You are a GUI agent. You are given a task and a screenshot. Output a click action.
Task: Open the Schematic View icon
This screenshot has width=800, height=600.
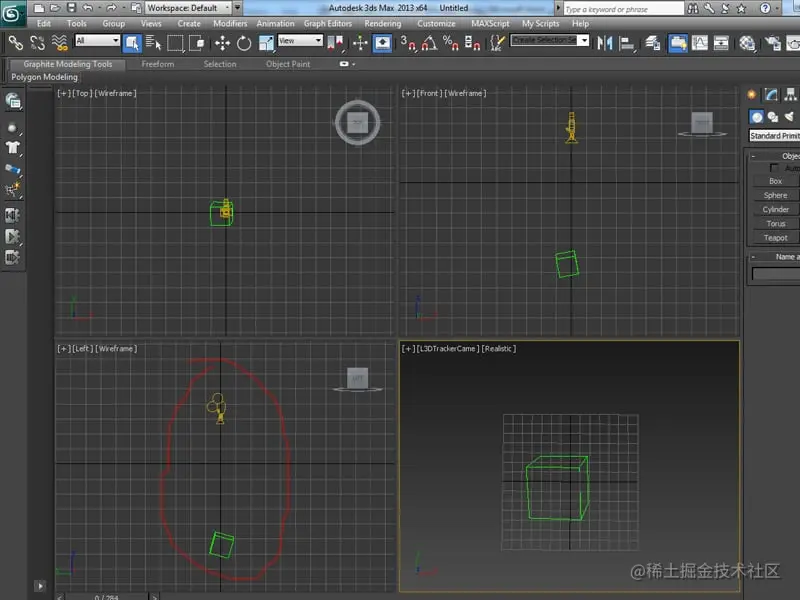point(721,43)
